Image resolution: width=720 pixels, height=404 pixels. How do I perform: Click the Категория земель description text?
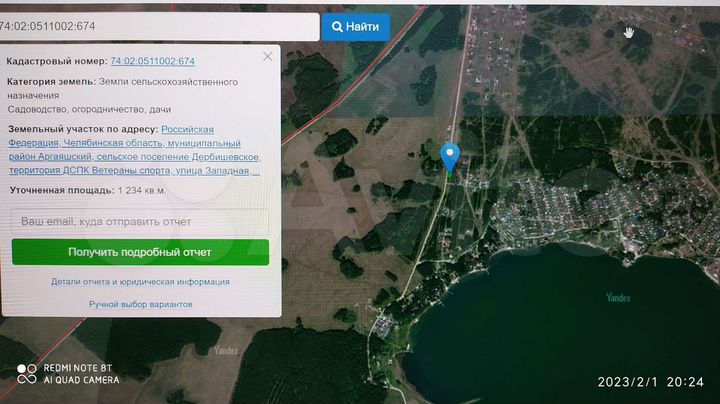123,89
